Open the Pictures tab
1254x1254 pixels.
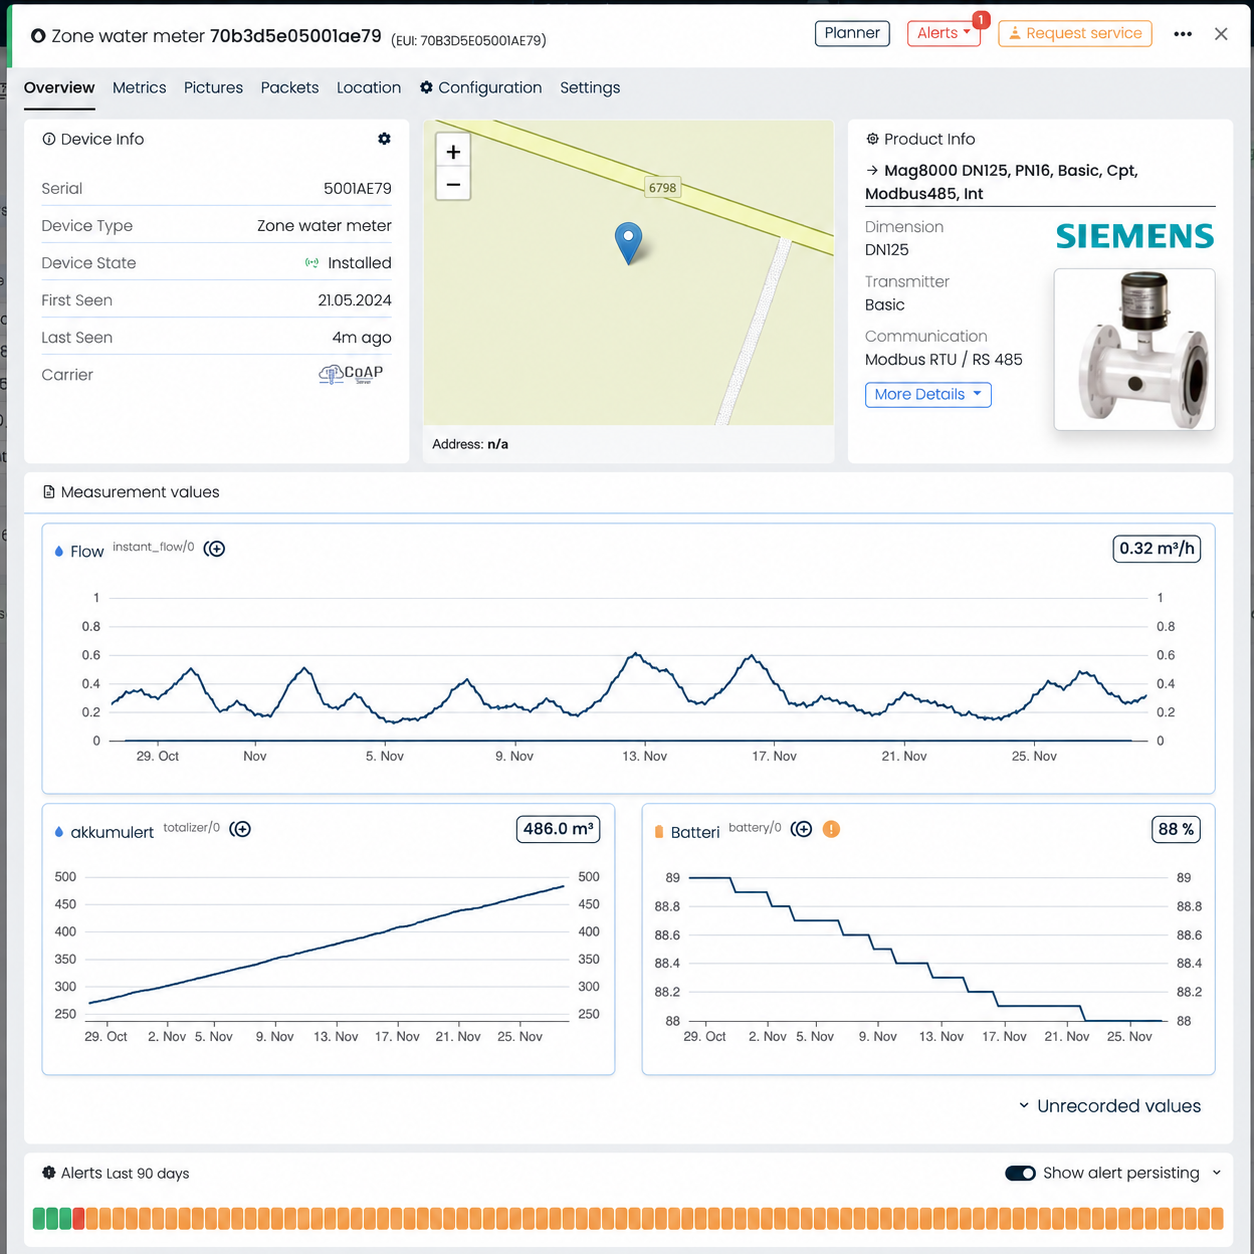[213, 88]
